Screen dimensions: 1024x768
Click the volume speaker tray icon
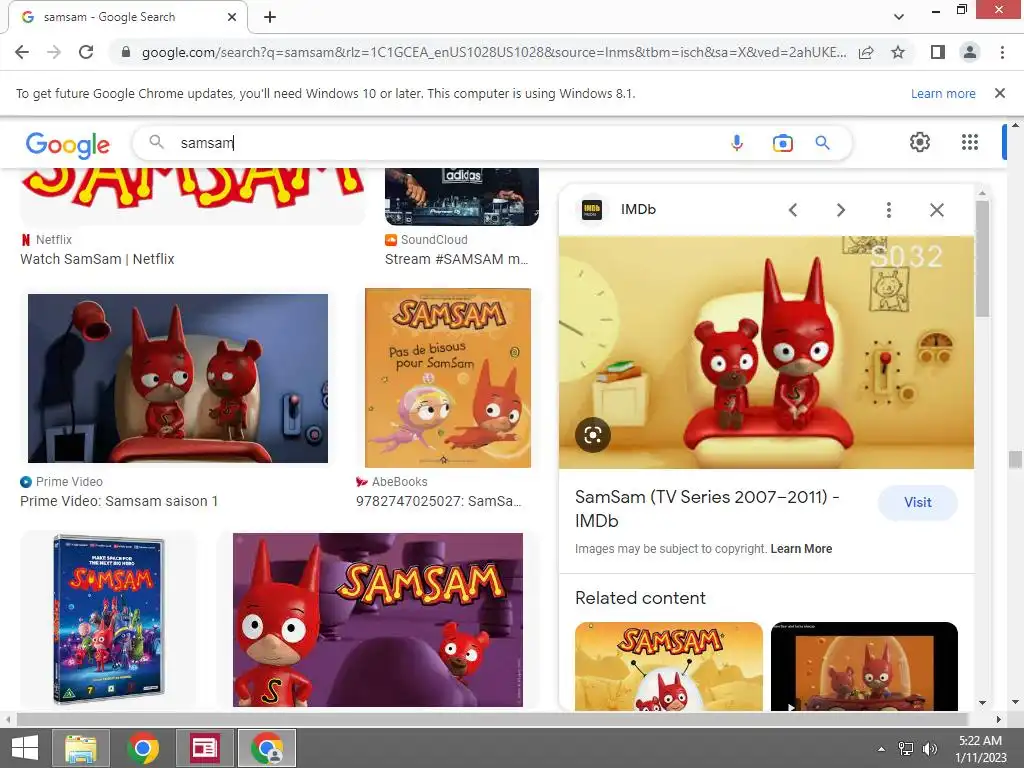pos(930,749)
